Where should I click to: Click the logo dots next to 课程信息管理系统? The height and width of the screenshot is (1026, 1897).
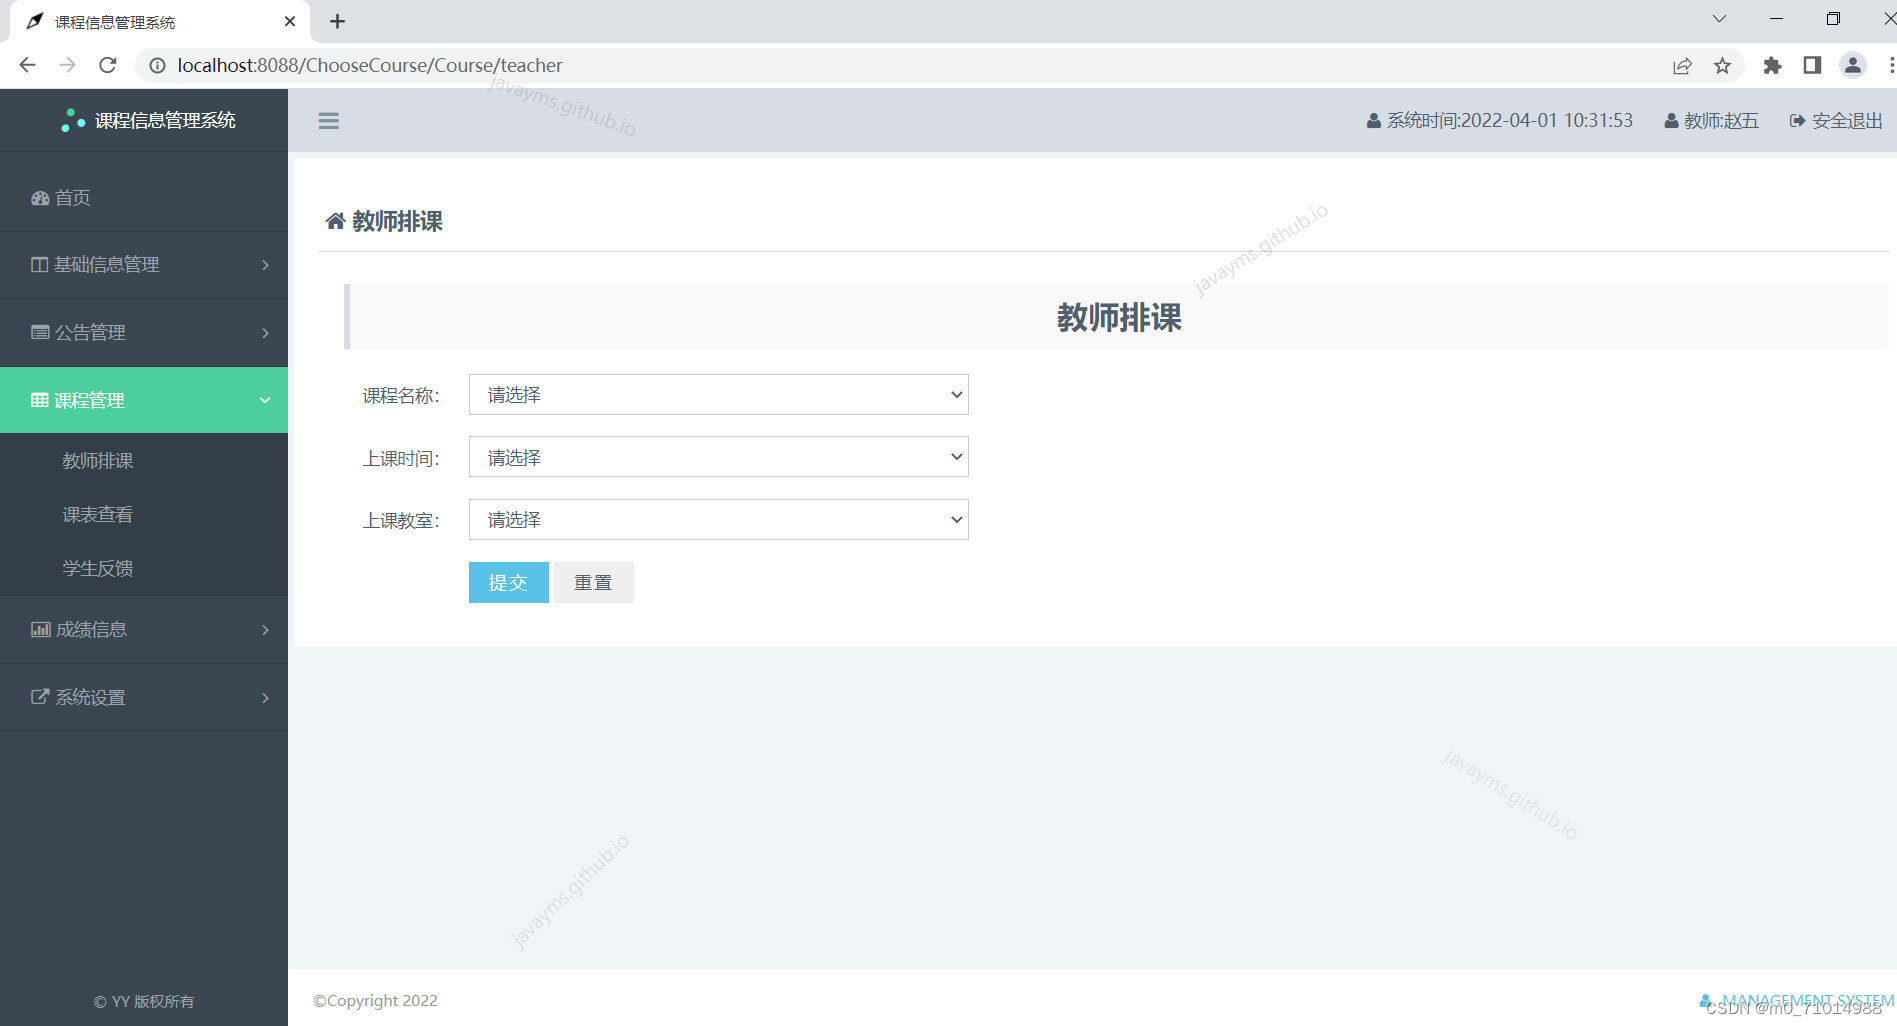[x=73, y=120]
